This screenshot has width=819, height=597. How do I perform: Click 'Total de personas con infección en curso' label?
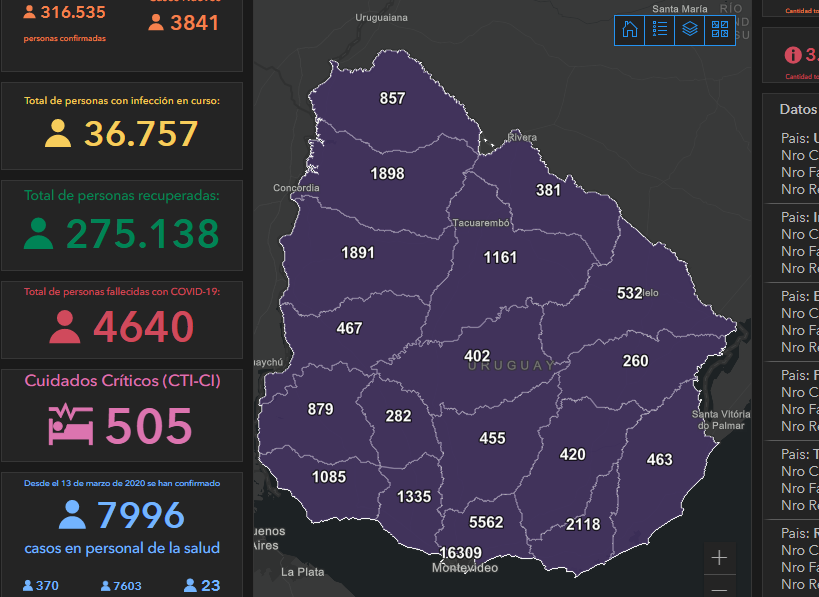tap(122, 100)
